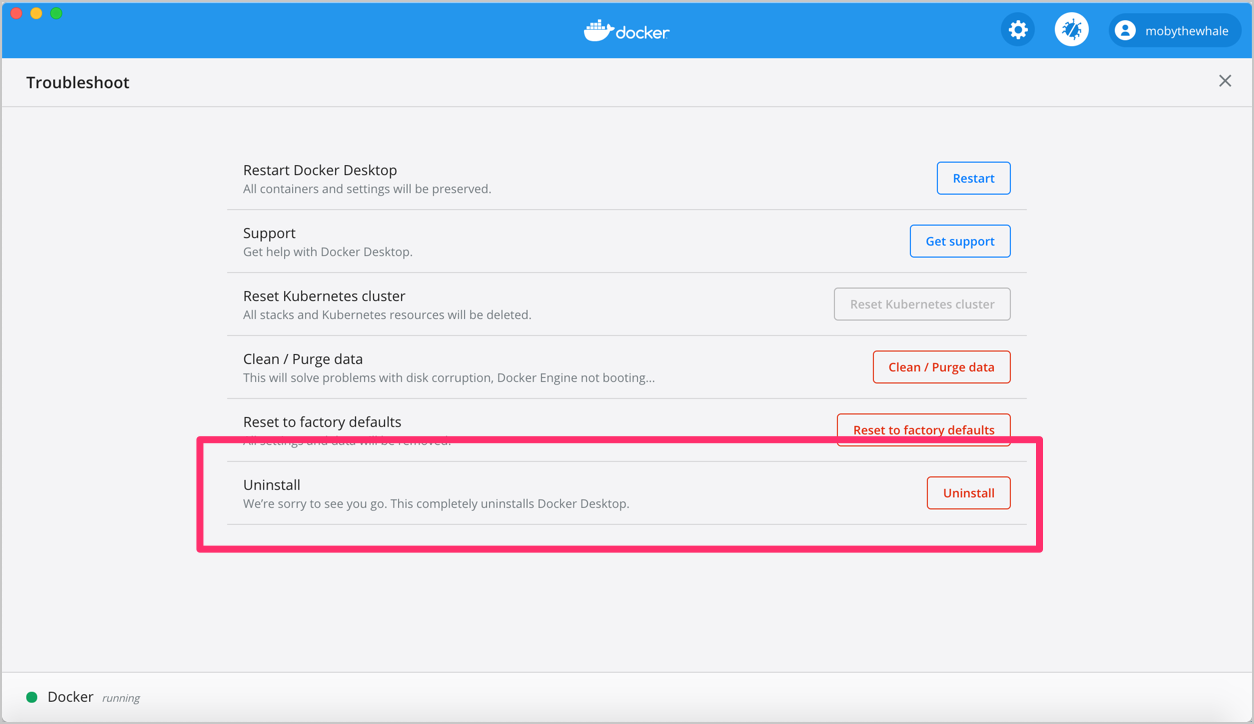
Task: Click the Troubleshoot bug icon
Action: [1072, 30]
